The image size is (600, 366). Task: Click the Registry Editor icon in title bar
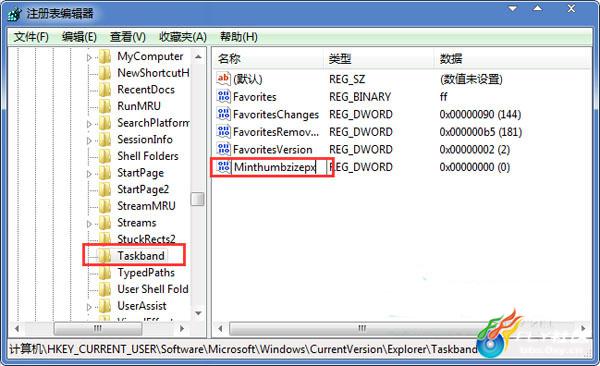click(x=15, y=15)
